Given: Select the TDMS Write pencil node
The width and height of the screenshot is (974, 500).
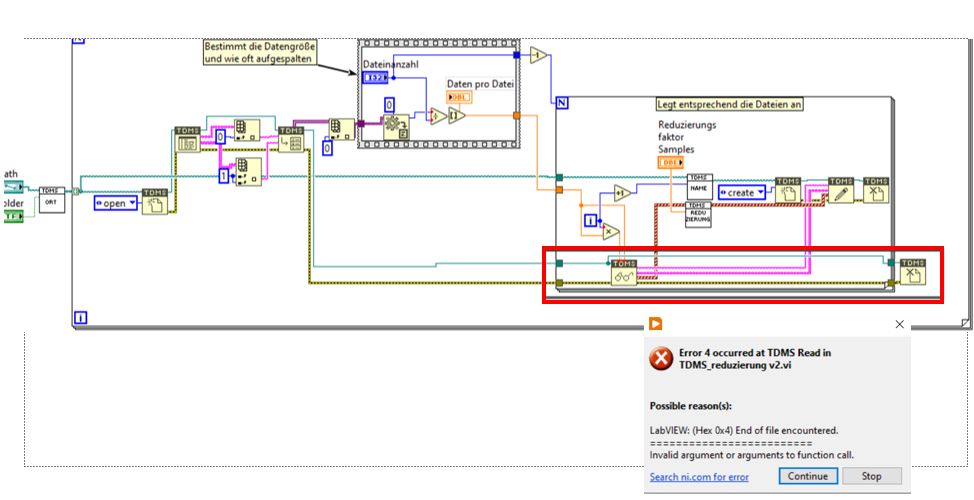Looking at the screenshot, I should (x=841, y=190).
